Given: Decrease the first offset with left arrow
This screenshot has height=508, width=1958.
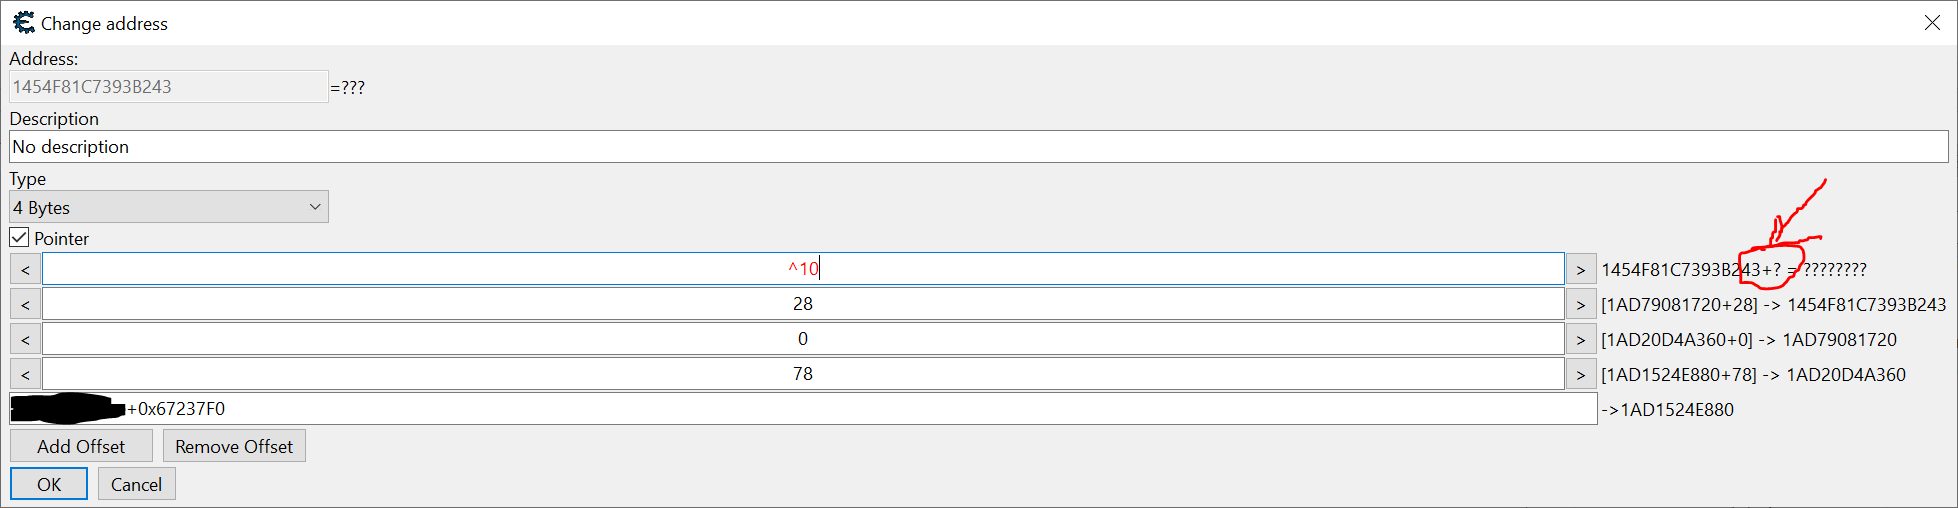Looking at the screenshot, I should click(25, 269).
